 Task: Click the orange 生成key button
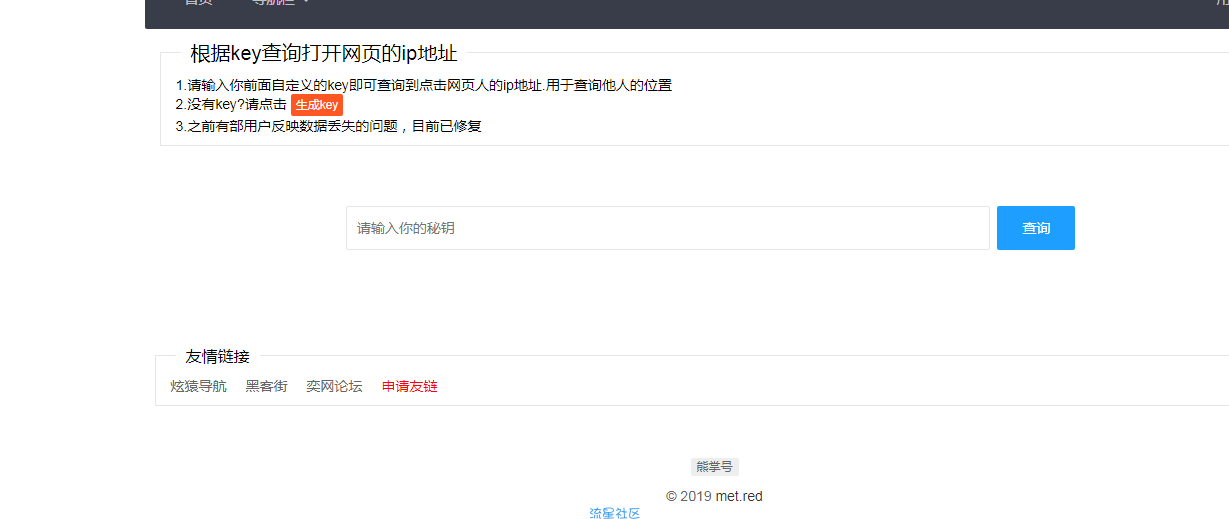coord(317,105)
